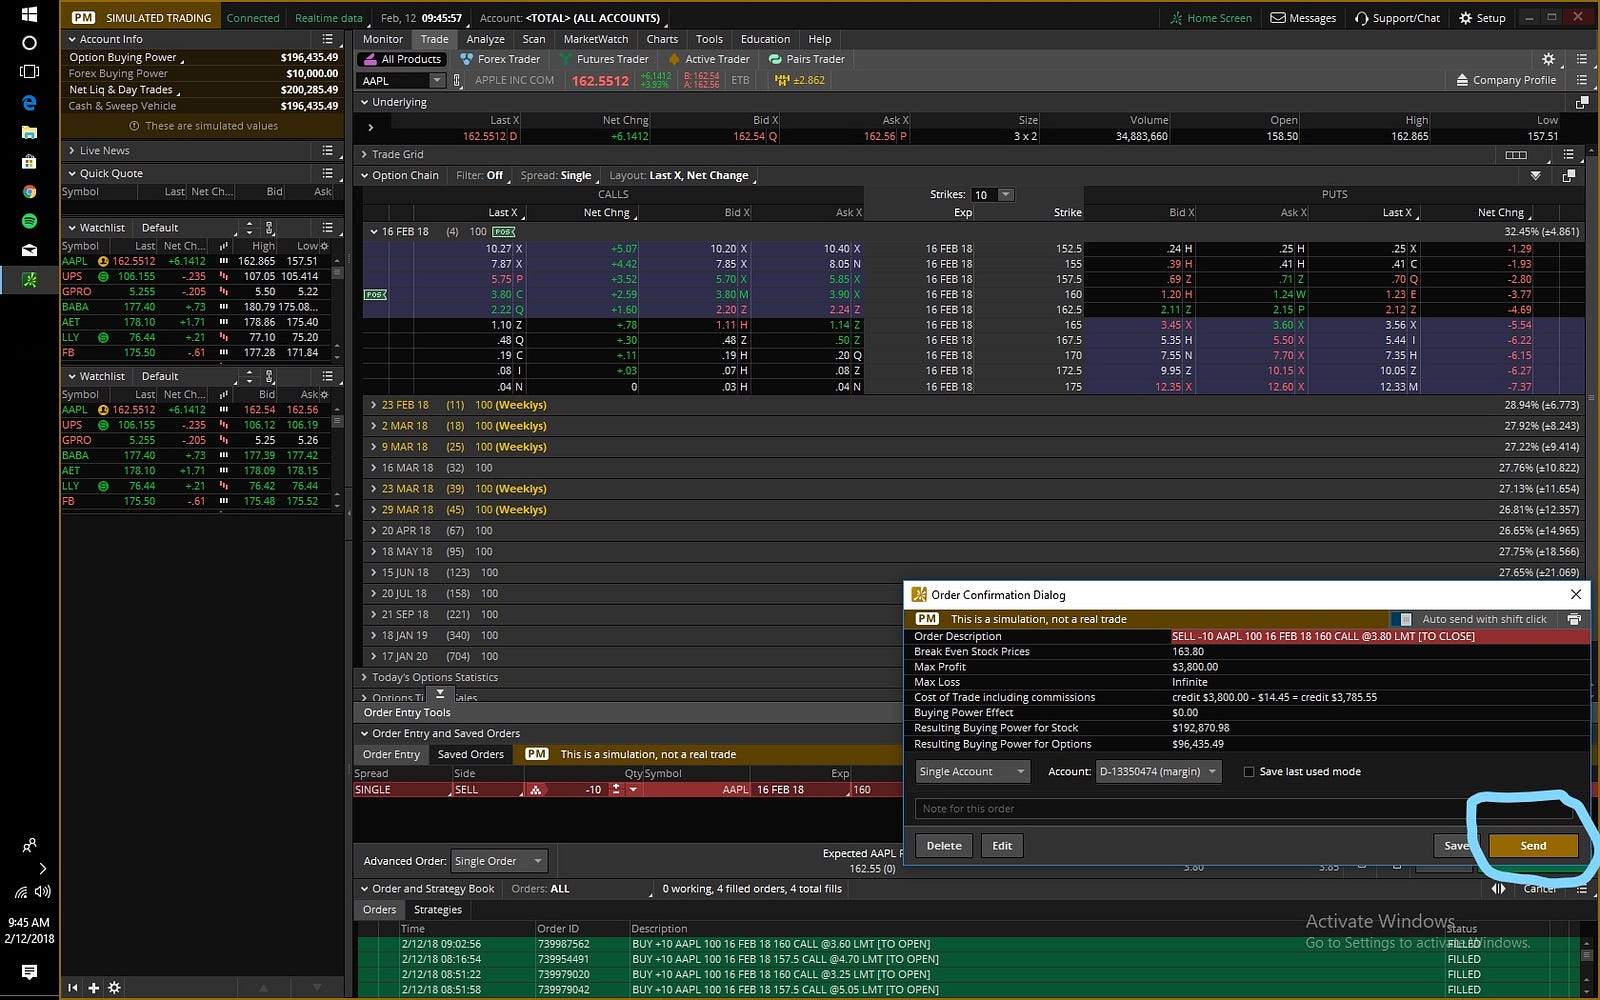Open Spread: Single selector
The image size is (1600, 1000).
(x=557, y=175)
